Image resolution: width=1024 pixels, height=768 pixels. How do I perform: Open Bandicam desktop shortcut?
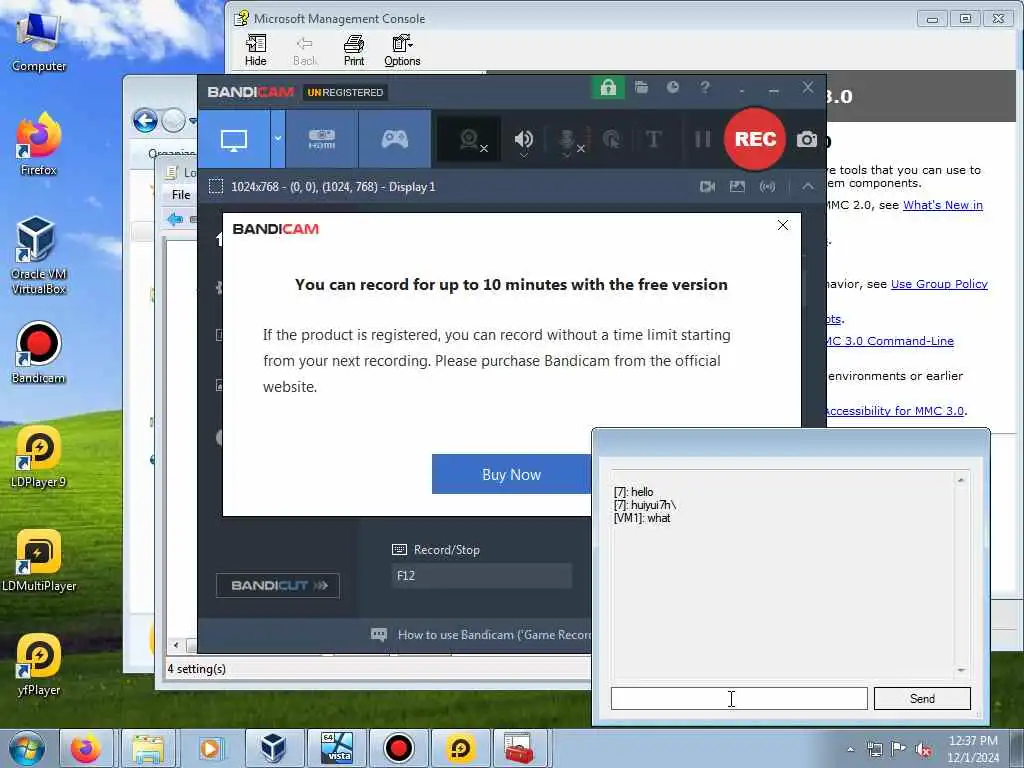coord(39,353)
